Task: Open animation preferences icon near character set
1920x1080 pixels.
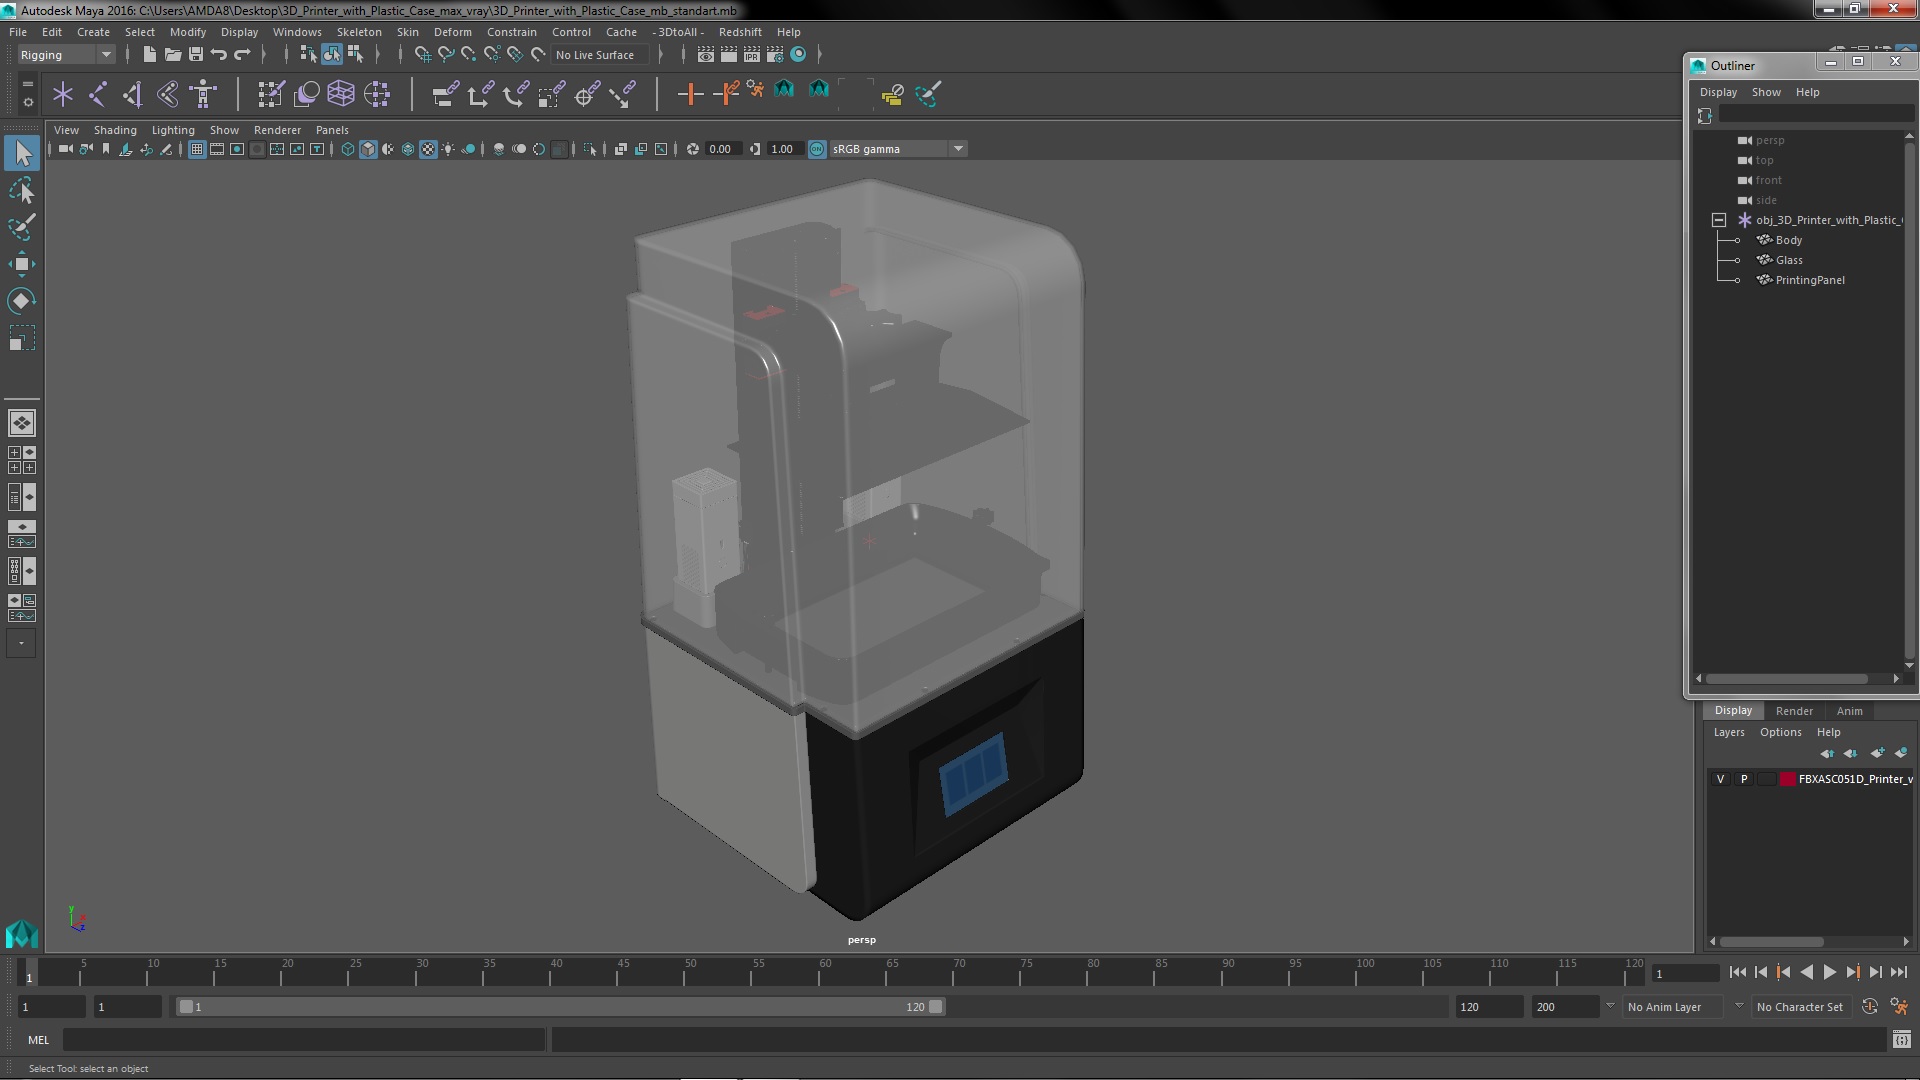Action: coord(1899,1007)
